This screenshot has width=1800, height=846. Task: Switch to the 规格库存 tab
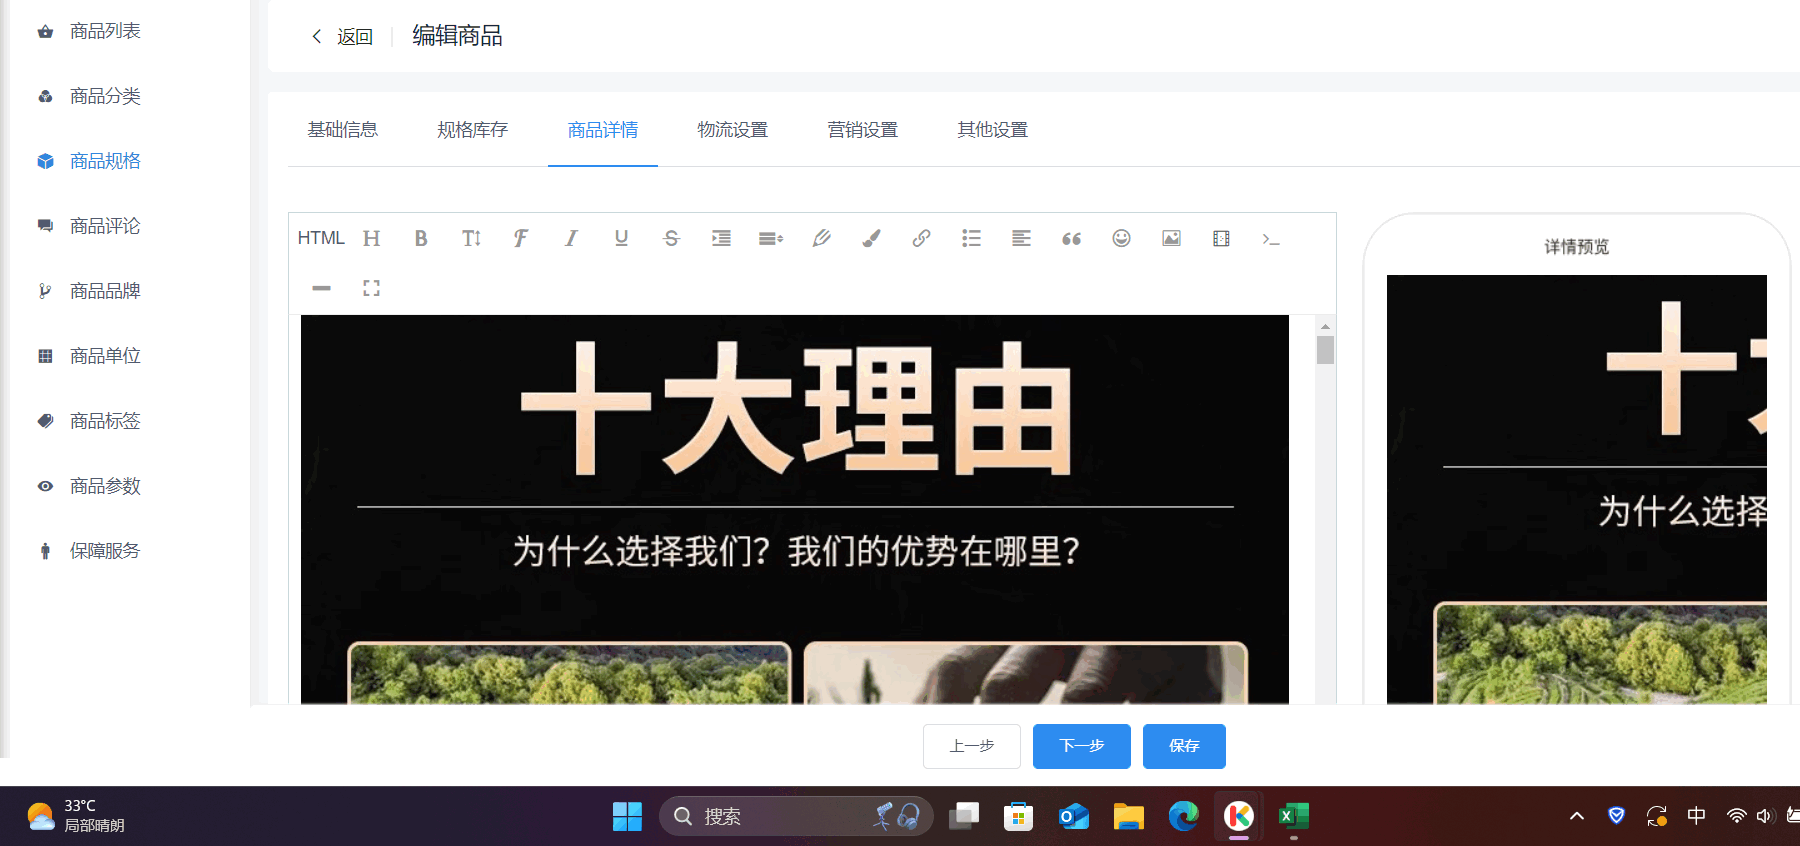coord(473,130)
